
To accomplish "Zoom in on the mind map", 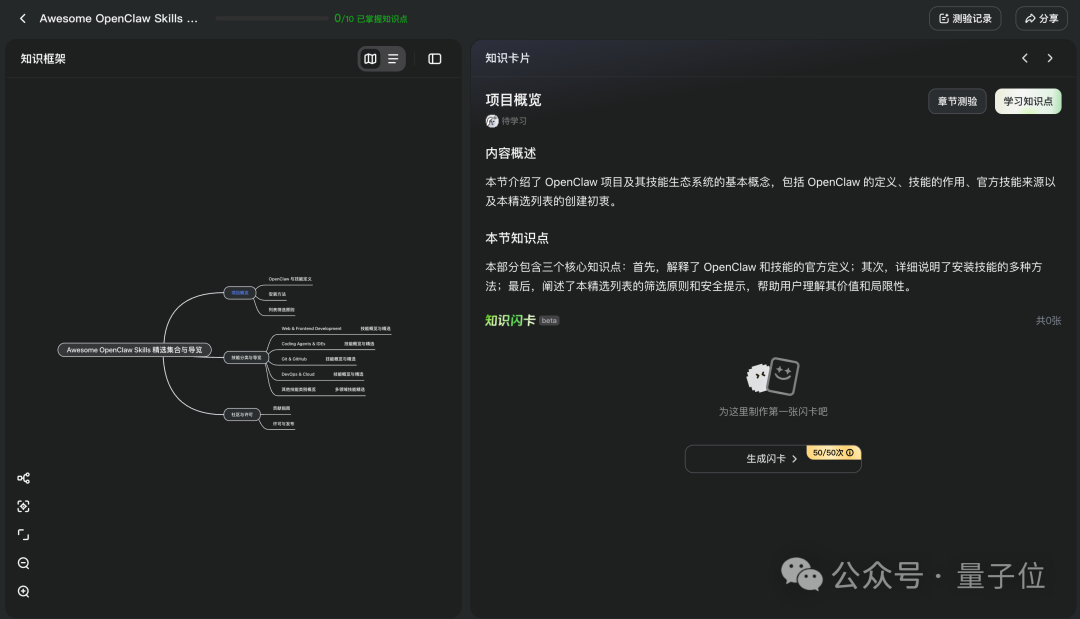I will pyautogui.click(x=23, y=591).
